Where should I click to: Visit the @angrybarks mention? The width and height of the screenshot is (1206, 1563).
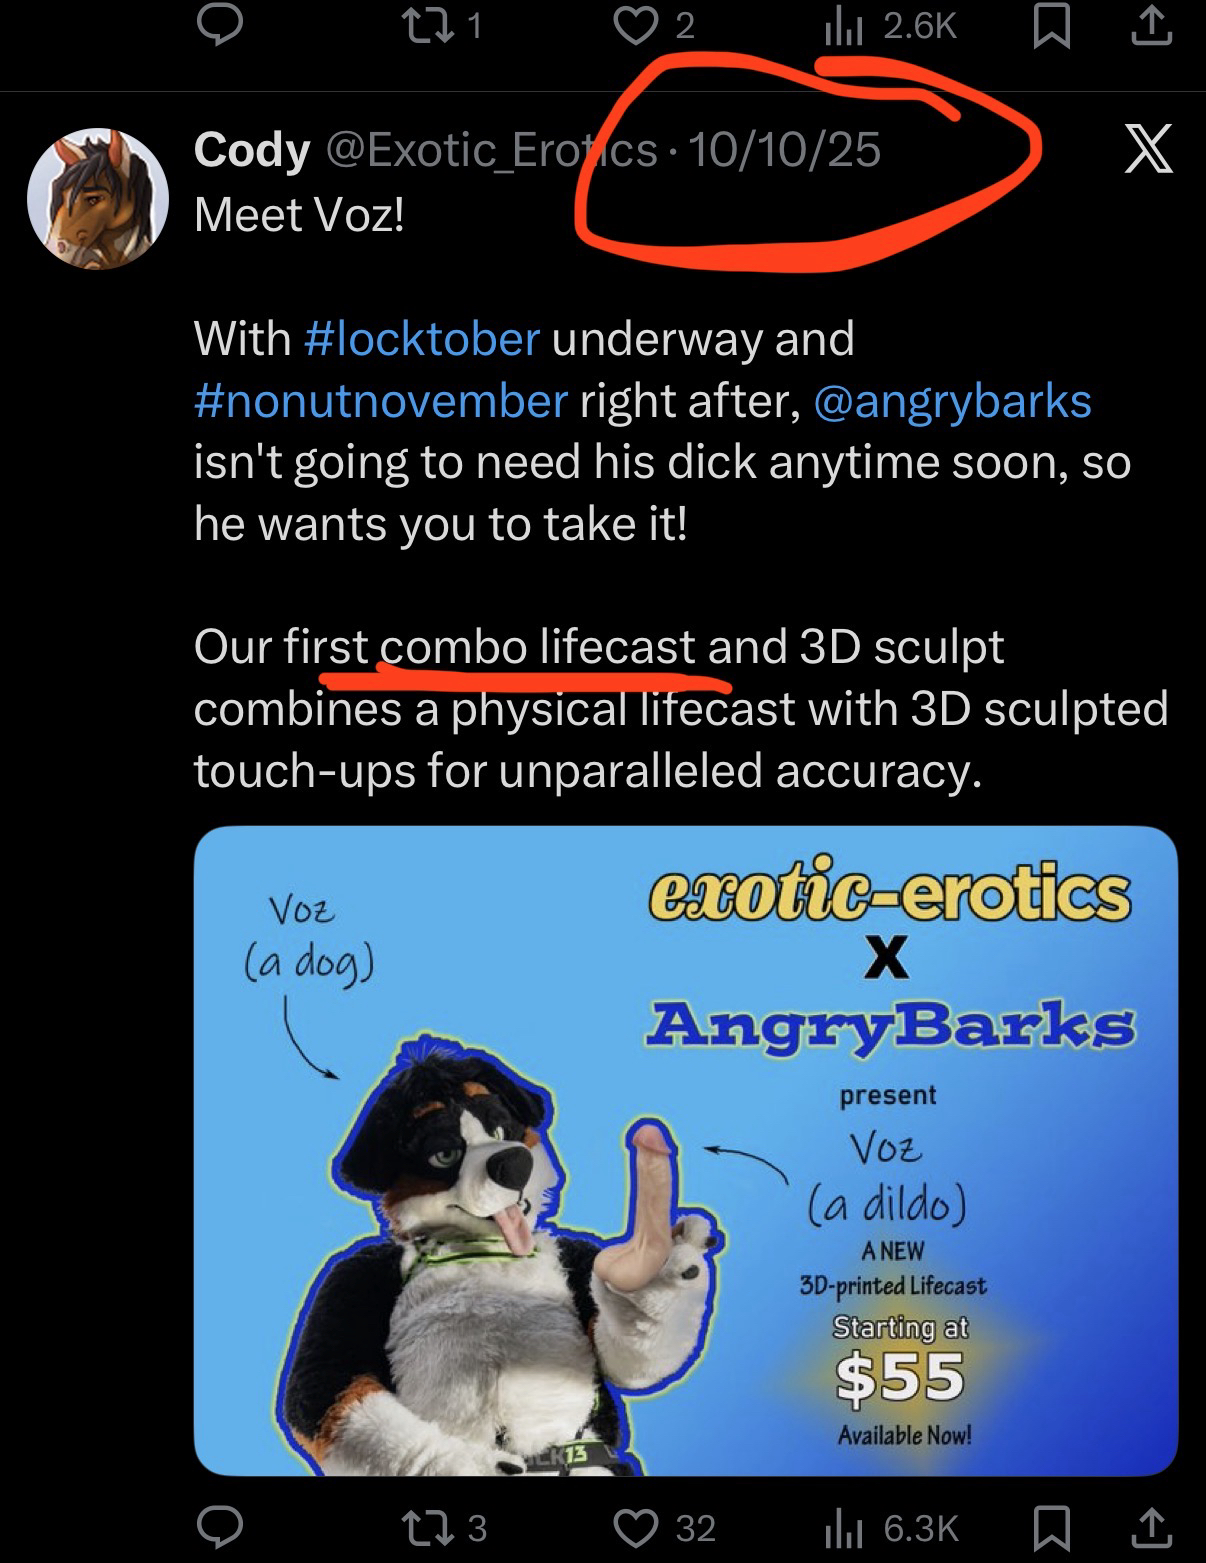pos(952,400)
